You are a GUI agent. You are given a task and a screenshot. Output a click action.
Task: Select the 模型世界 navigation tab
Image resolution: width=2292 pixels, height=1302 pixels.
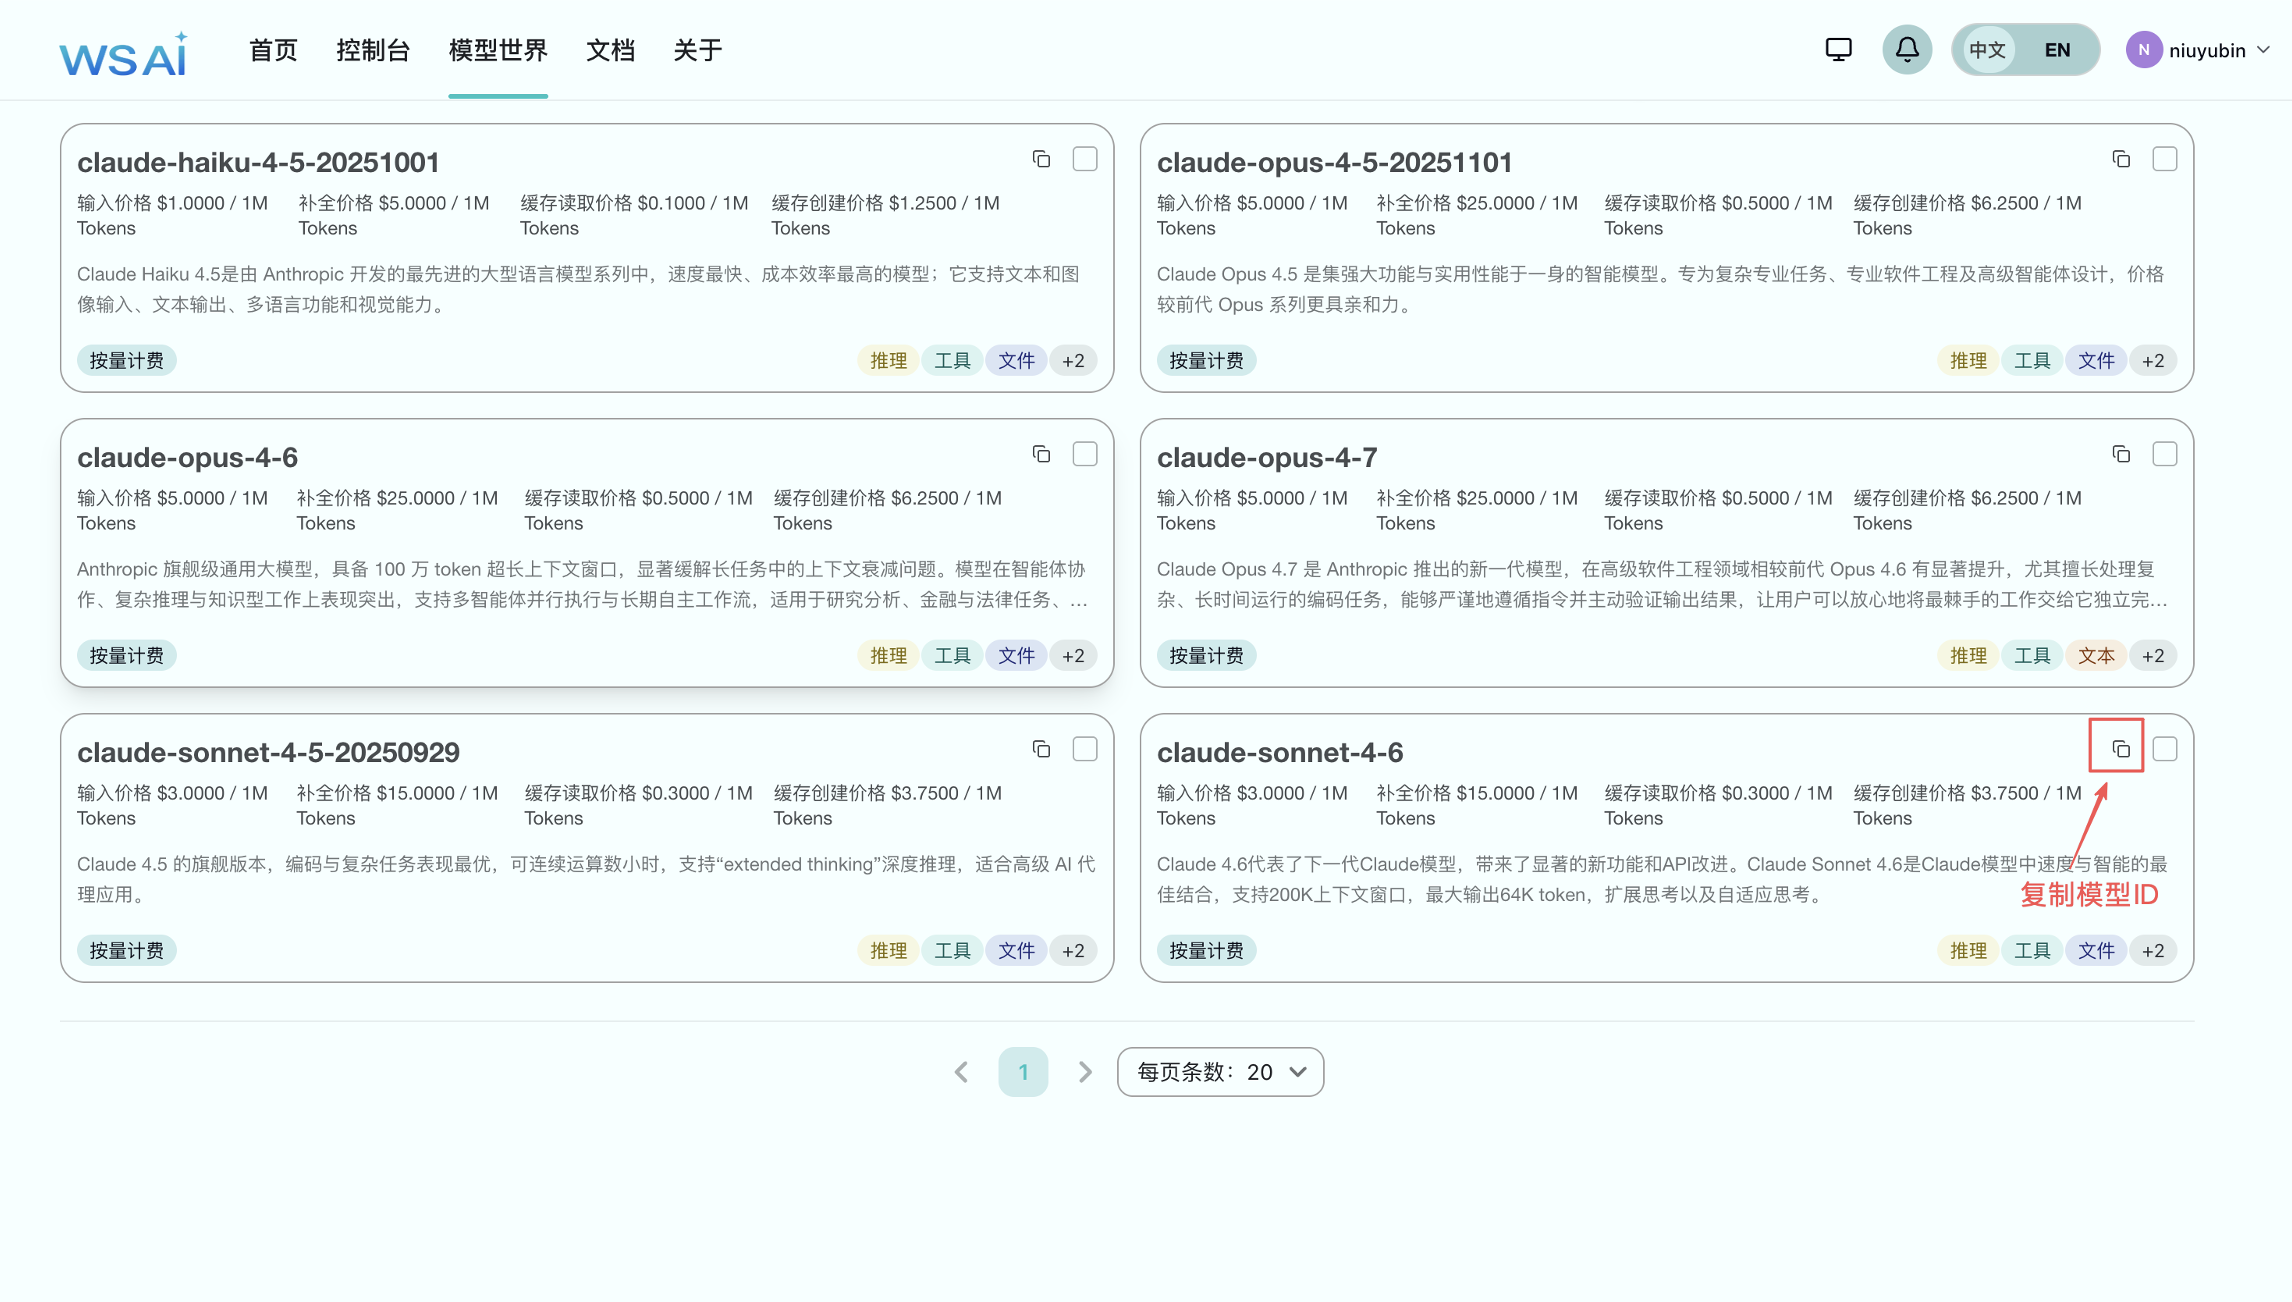pyautogui.click(x=498, y=50)
